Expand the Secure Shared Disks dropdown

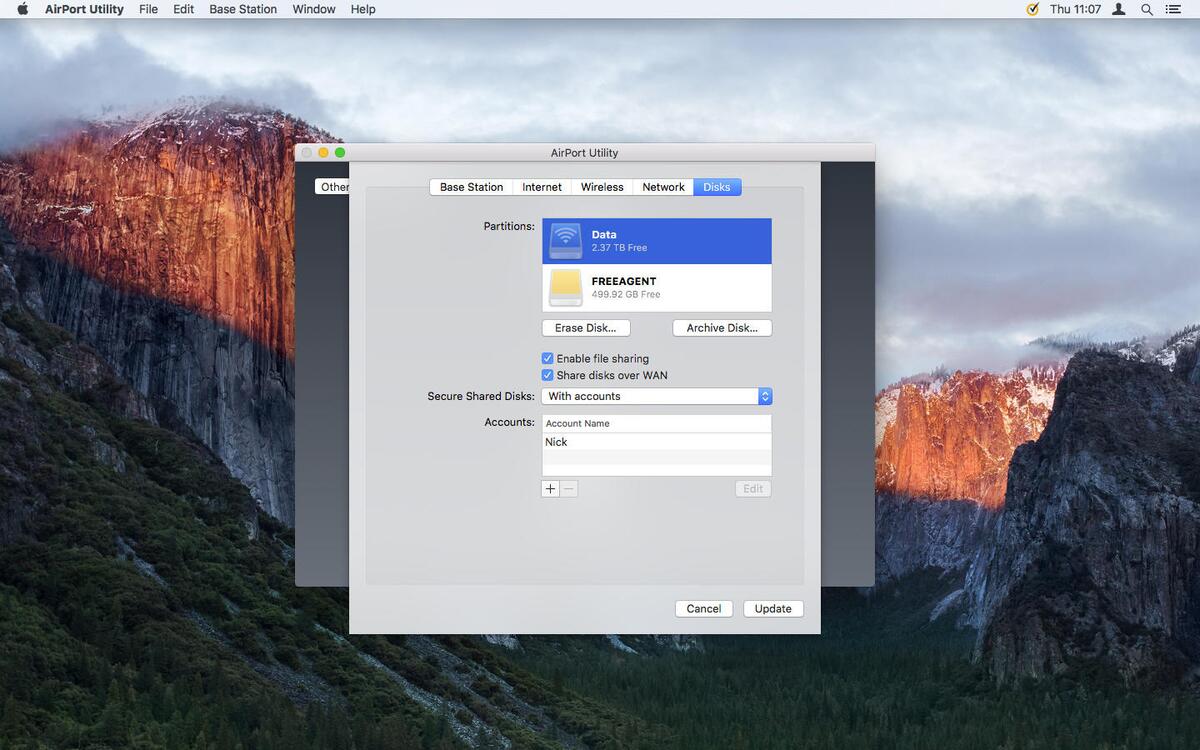[x=764, y=396]
